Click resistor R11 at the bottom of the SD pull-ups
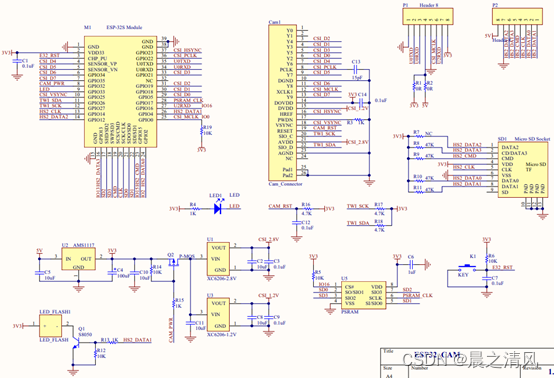The height and width of the screenshot is (378, 554). [419, 192]
